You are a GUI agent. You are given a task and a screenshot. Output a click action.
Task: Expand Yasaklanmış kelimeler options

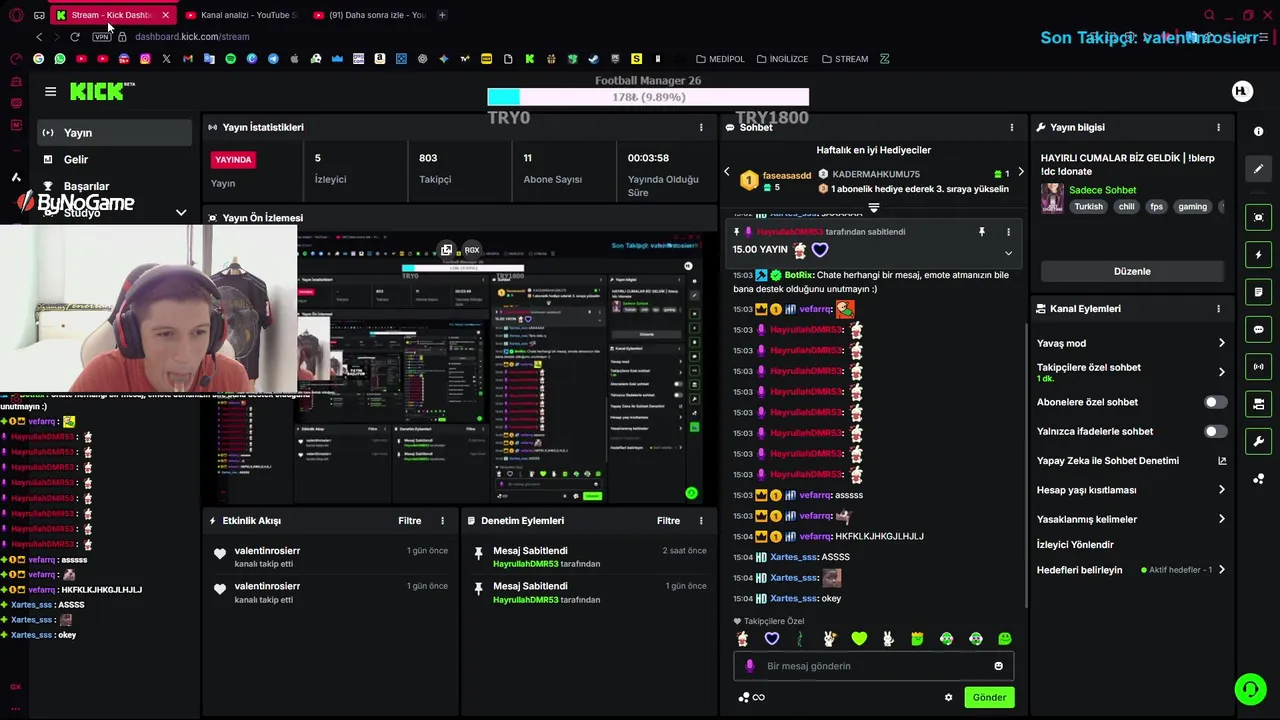(x=1221, y=519)
